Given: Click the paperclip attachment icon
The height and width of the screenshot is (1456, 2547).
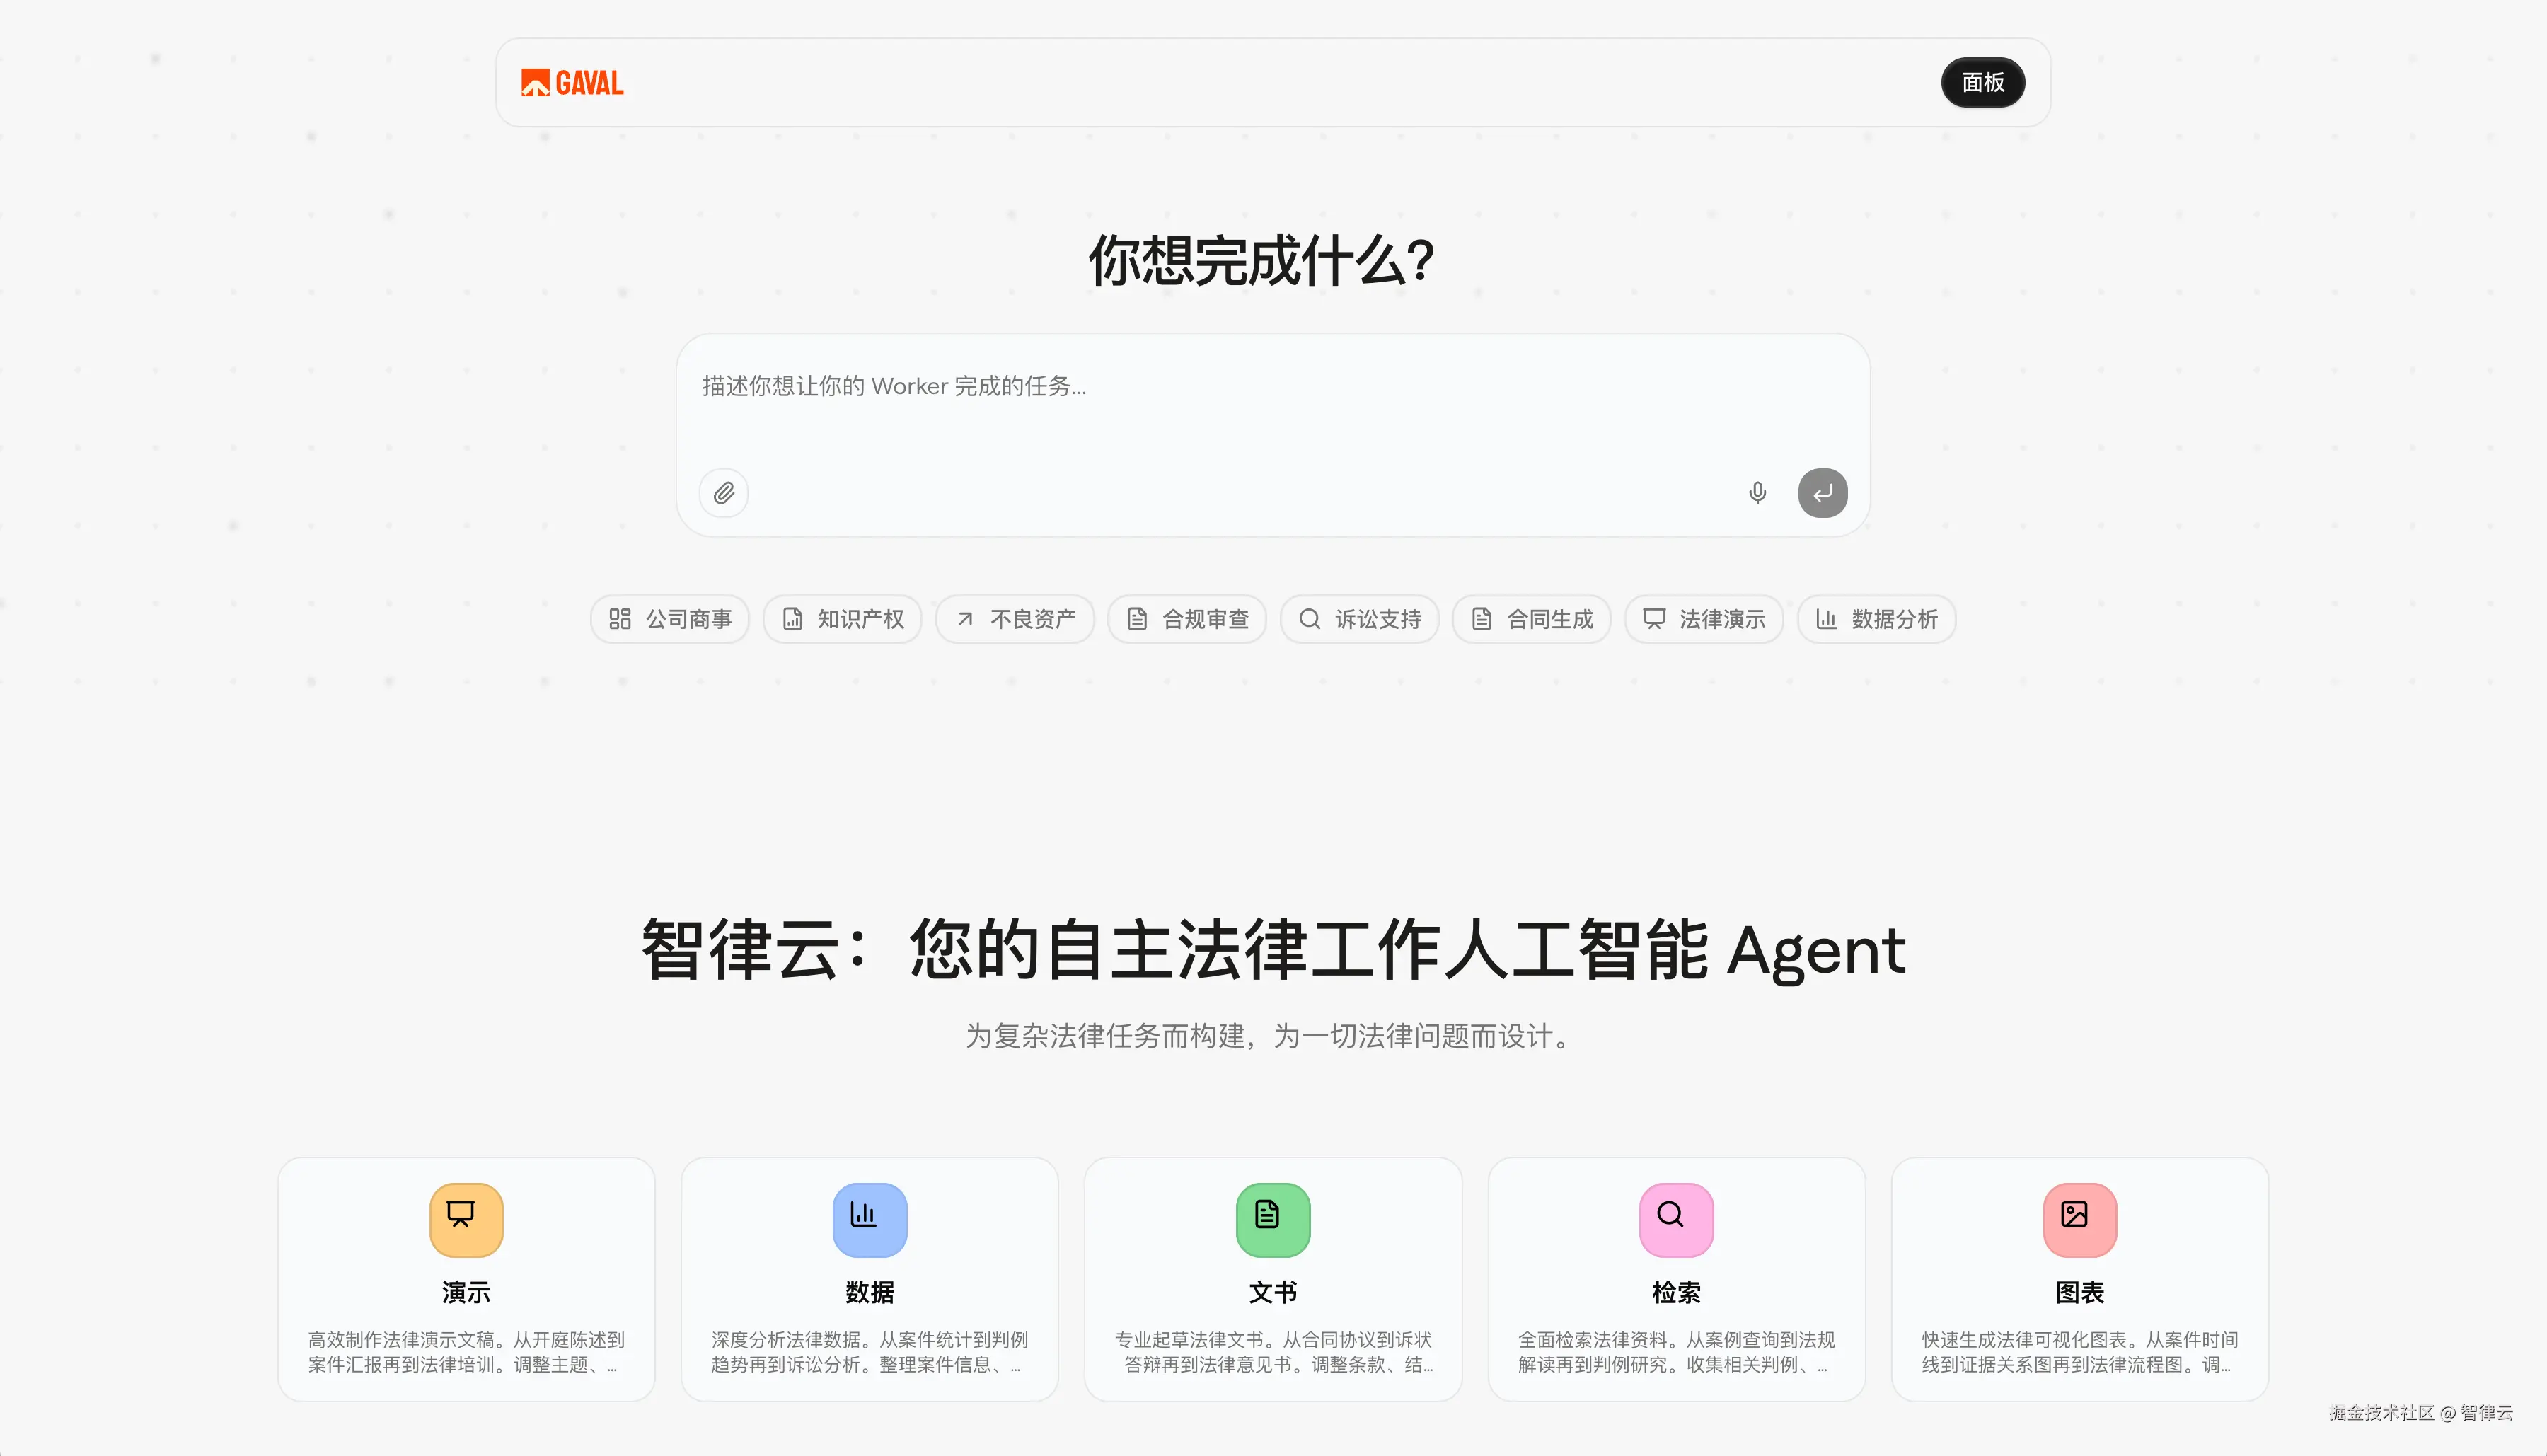Looking at the screenshot, I should click(x=723, y=493).
